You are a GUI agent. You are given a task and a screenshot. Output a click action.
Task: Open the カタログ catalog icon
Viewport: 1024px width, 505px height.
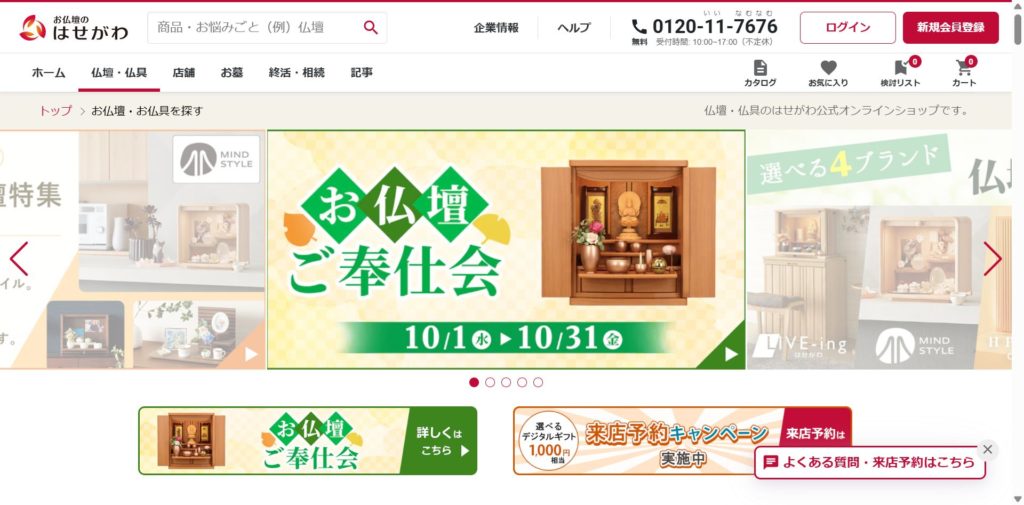760,73
